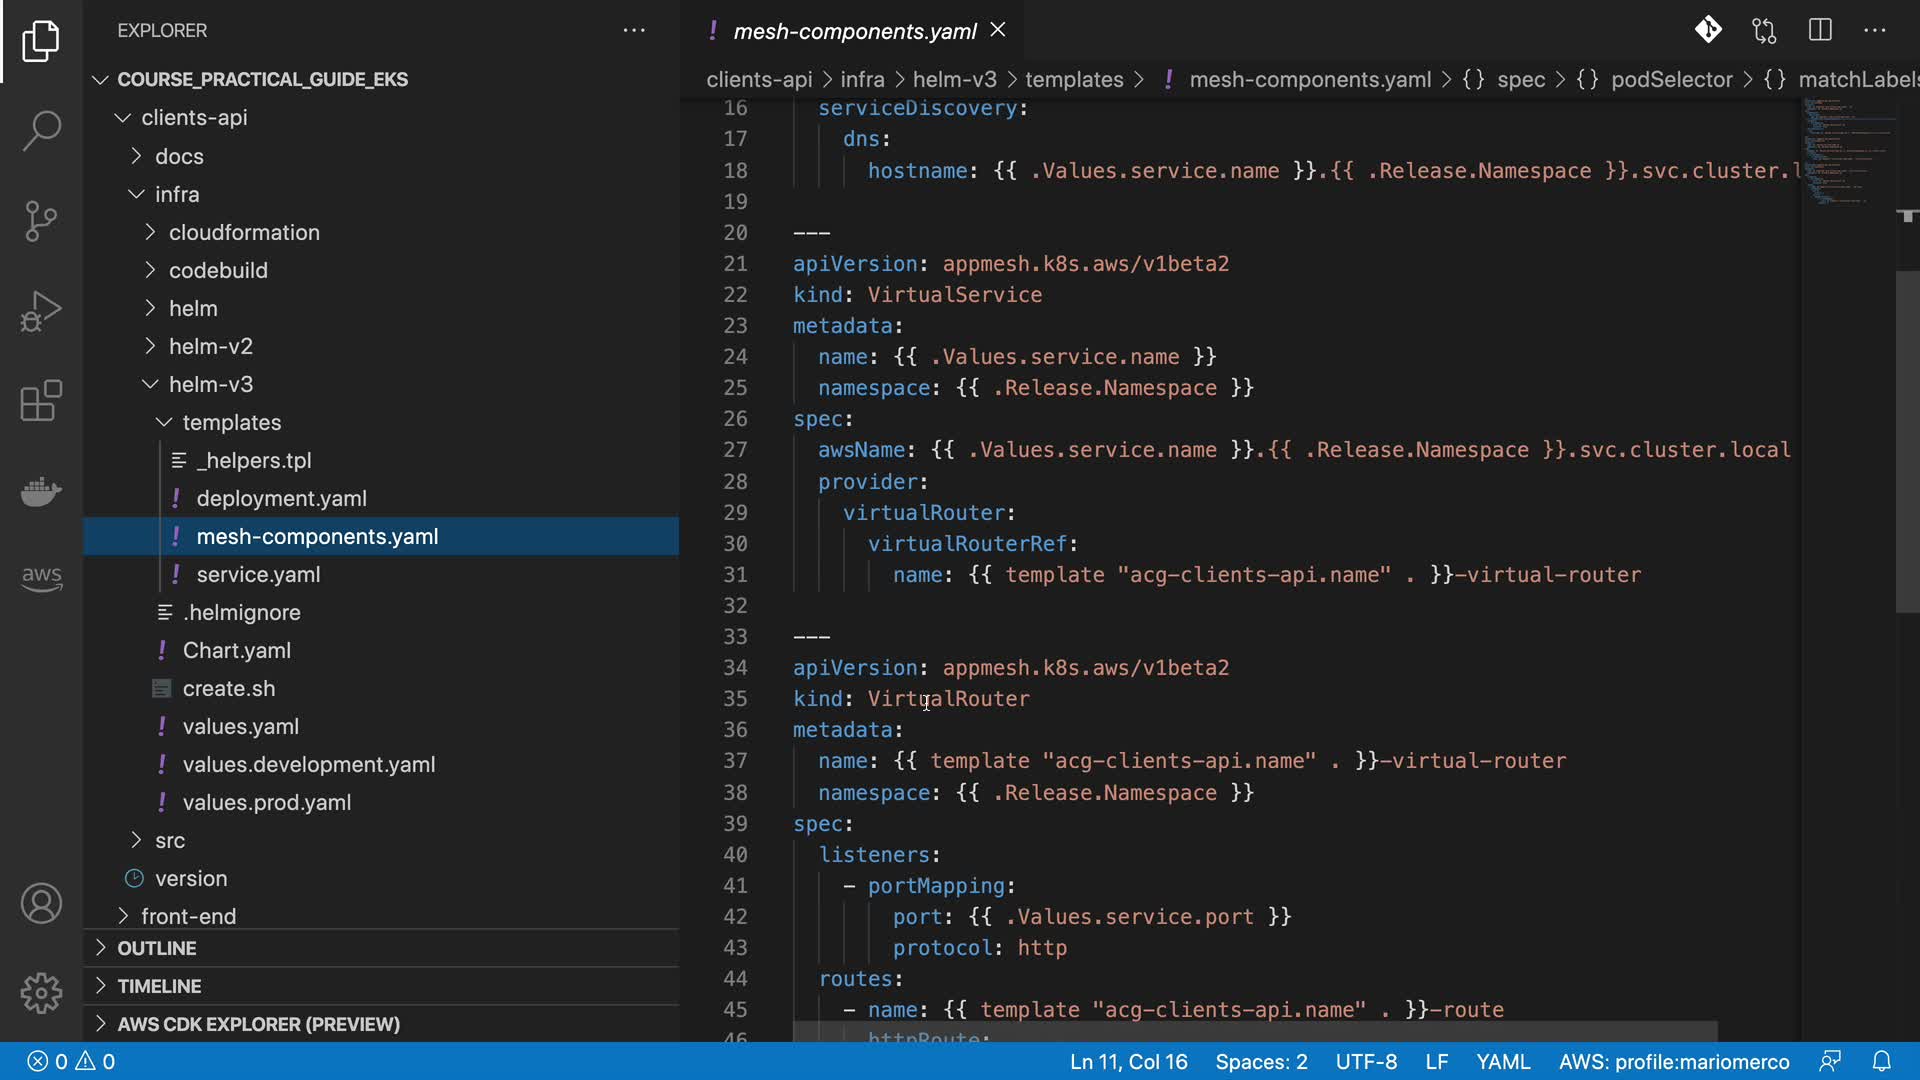Image resolution: width=1920 pixels, height=1080 pixels.
Task: Open the Run and Debug view
Action: pyautogui.click(x=41, y=311)
